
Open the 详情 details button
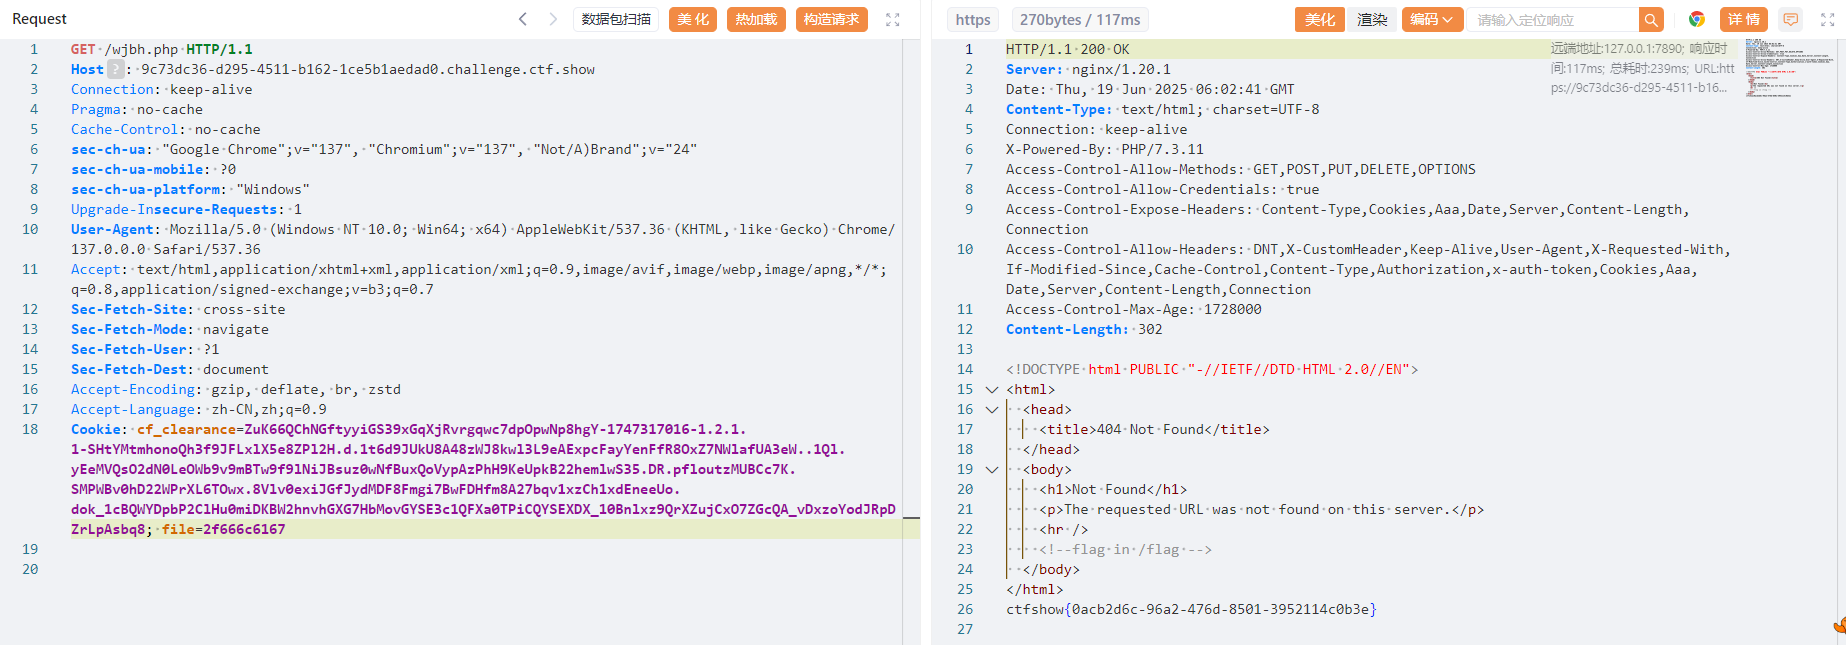coord(1744,19)
